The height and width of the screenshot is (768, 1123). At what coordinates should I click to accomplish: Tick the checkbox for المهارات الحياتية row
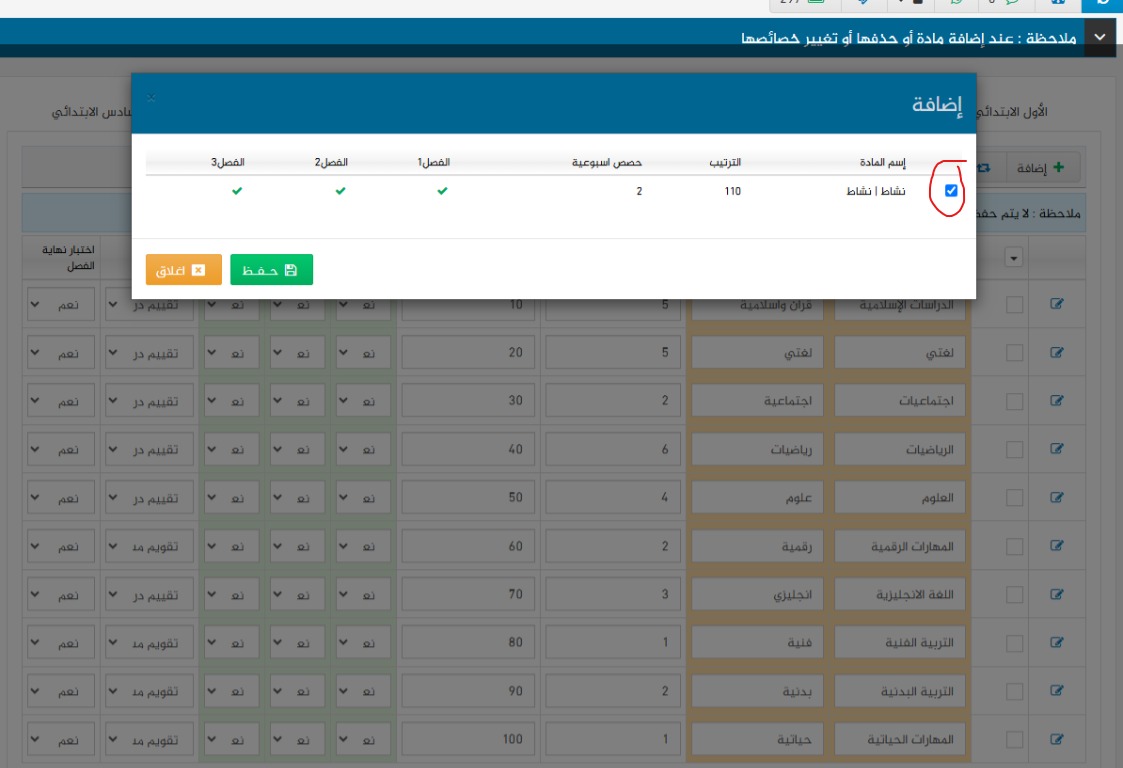[x=1014, y=740]
